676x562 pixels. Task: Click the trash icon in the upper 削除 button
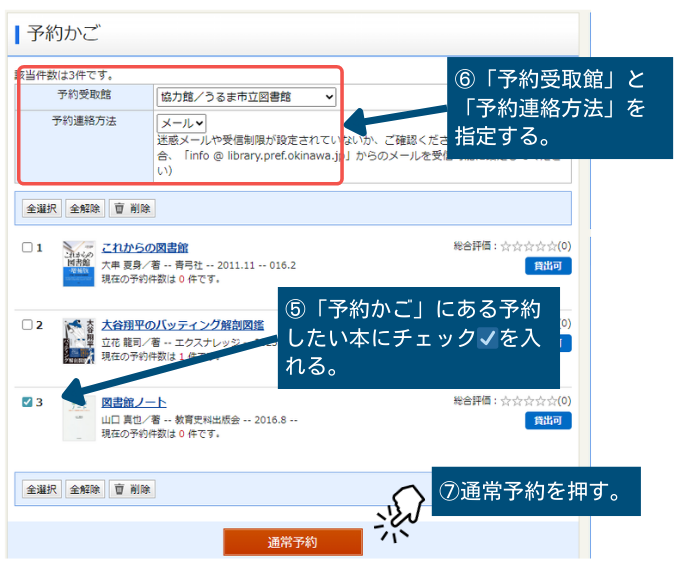pyautogui.click(x=119, y=209)
